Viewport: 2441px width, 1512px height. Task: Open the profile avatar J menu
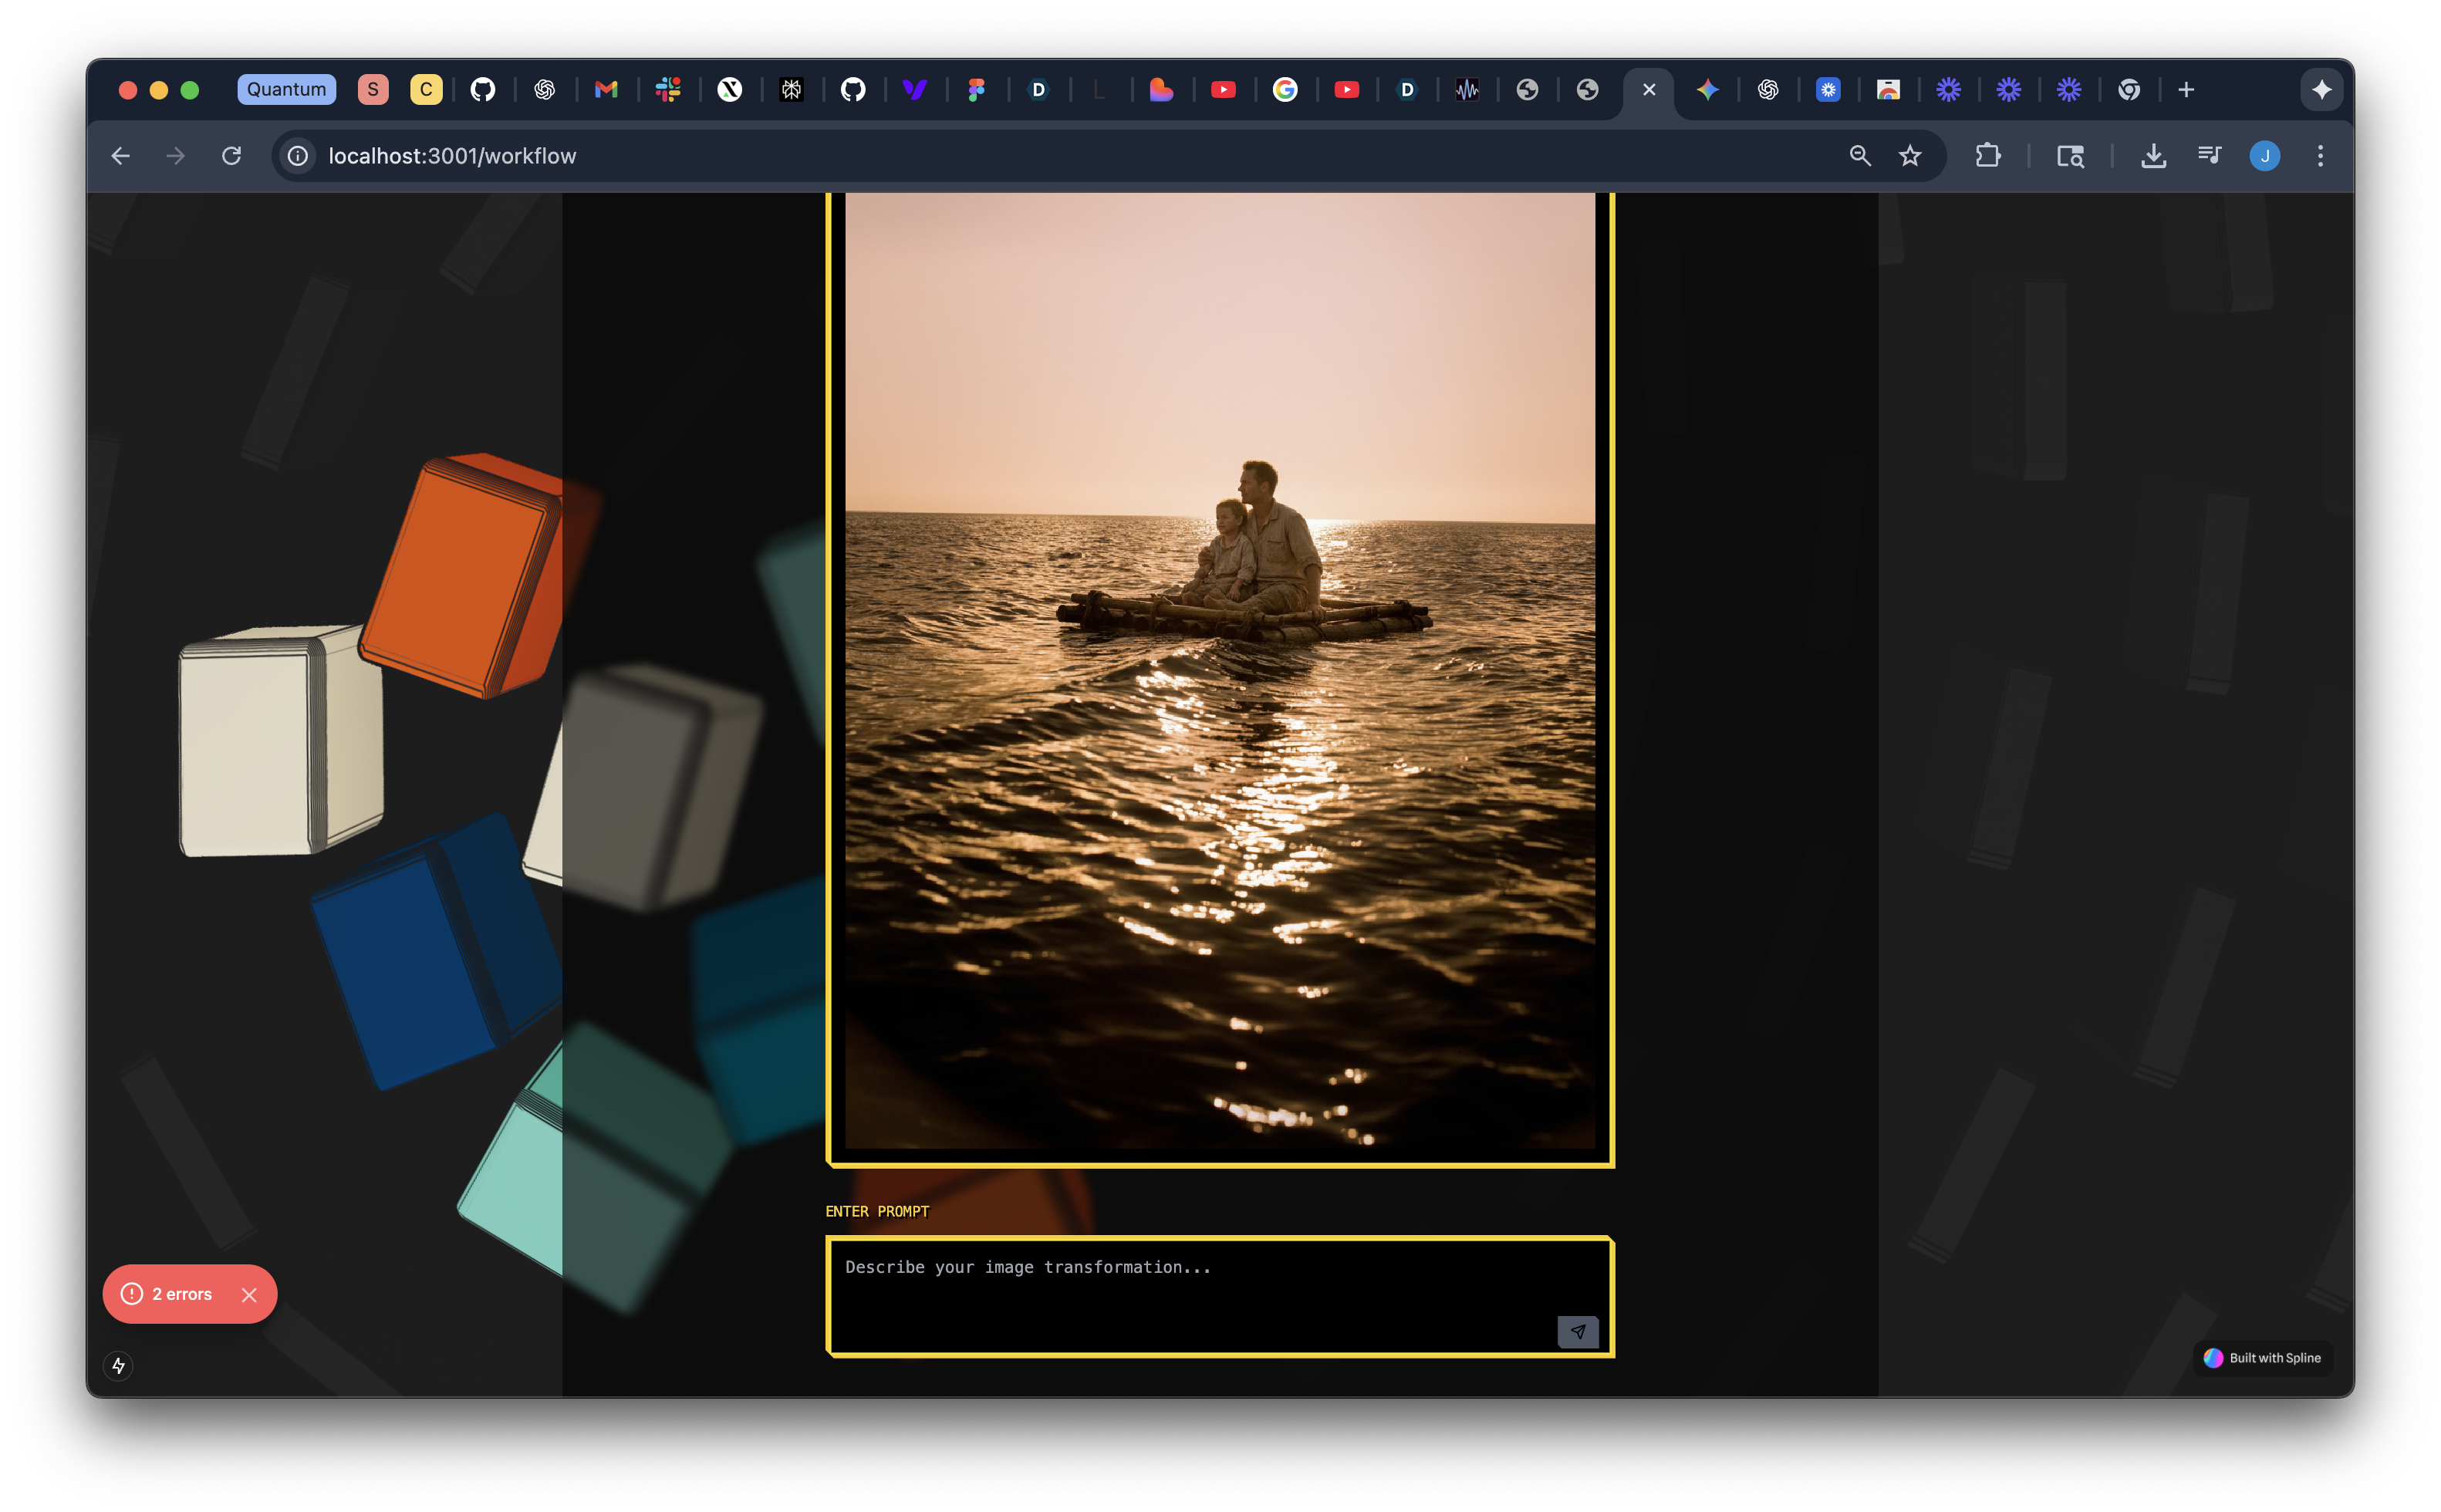tap(2264, 156)
